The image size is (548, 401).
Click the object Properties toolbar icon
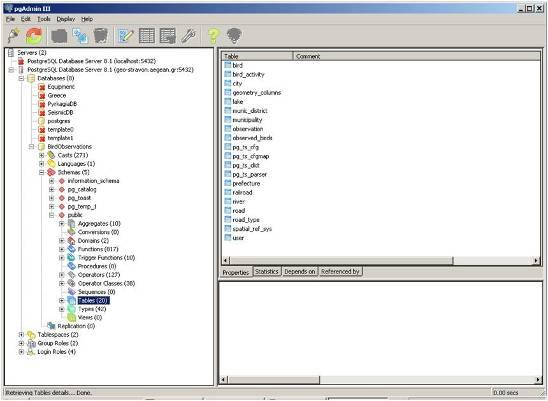[x=59, y=36]
